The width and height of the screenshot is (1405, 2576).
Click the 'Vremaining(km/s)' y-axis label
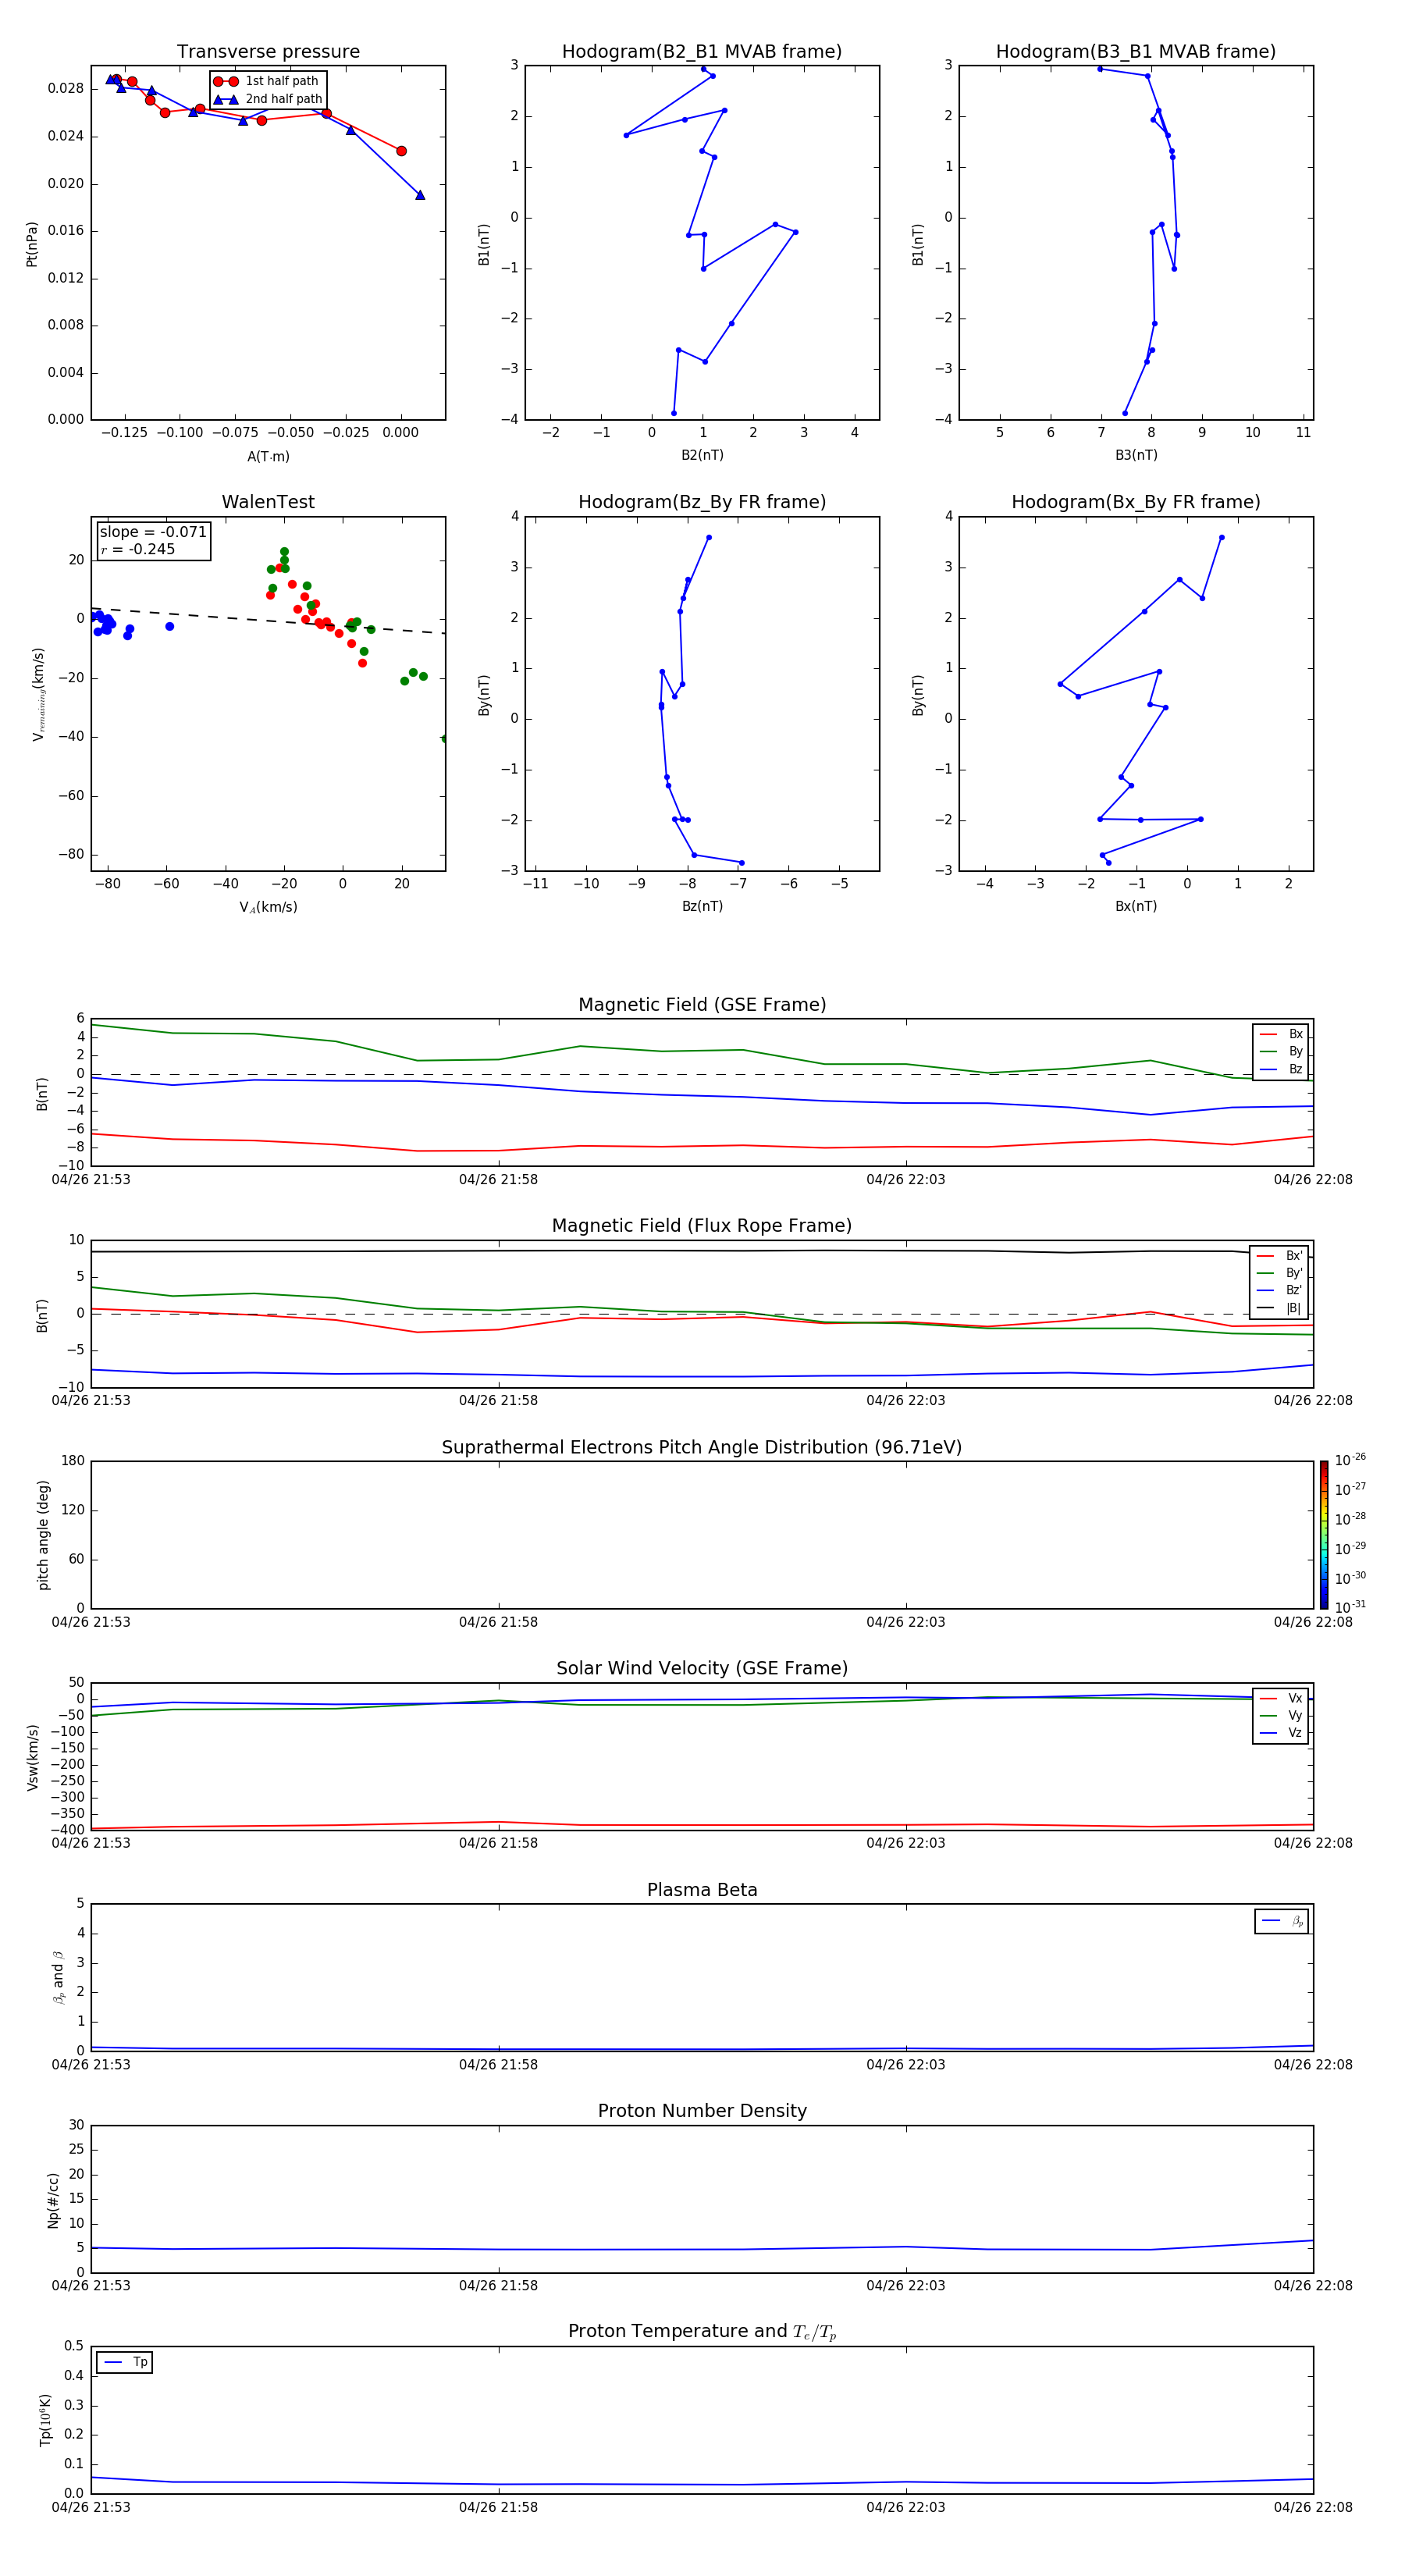[38, 694]
